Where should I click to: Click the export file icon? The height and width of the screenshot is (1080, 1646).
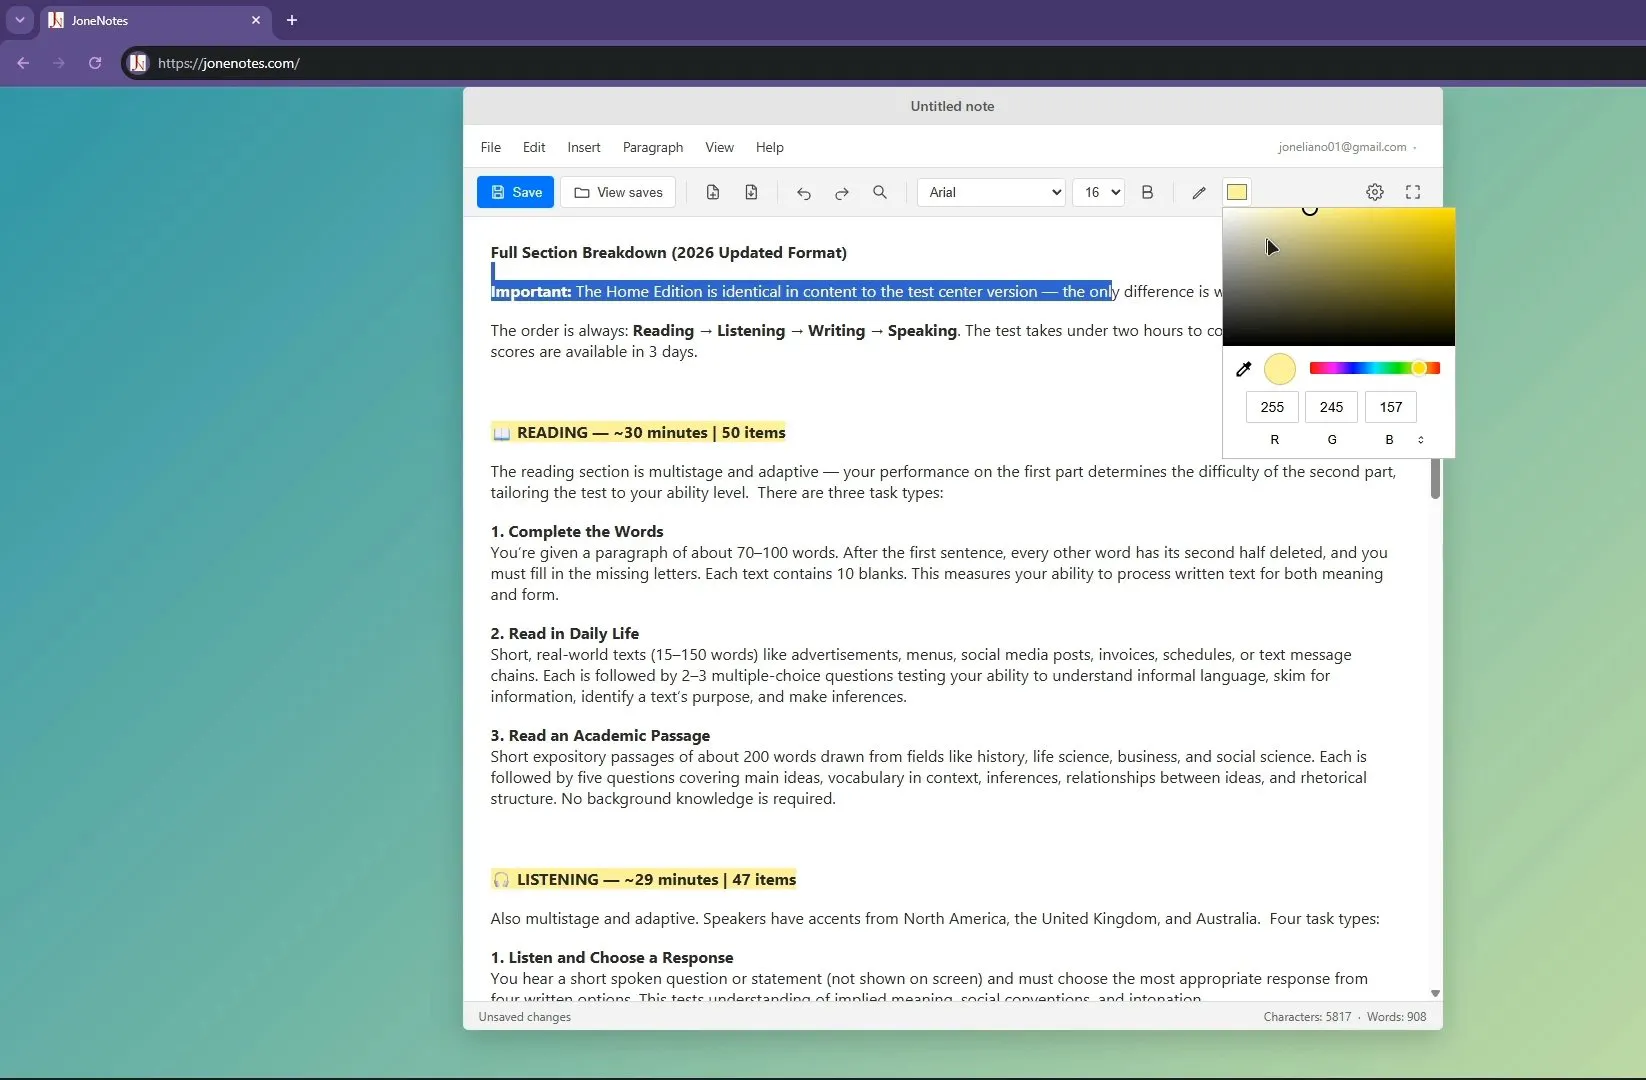coord(751,192)
